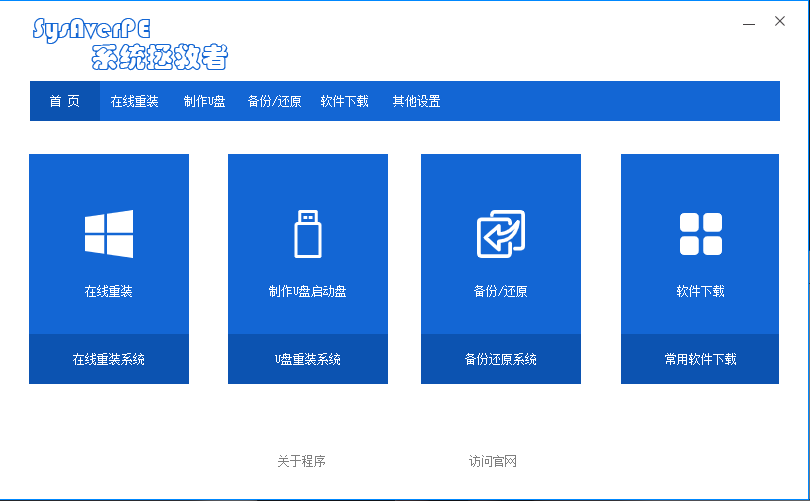Minimize the SysAverPE window

tap(749, 22)
